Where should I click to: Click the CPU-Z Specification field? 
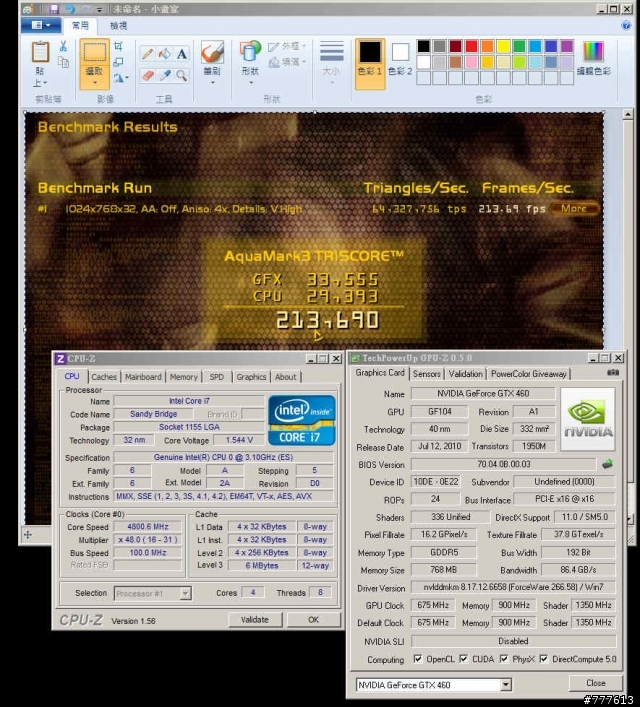[x=223, y=457]
